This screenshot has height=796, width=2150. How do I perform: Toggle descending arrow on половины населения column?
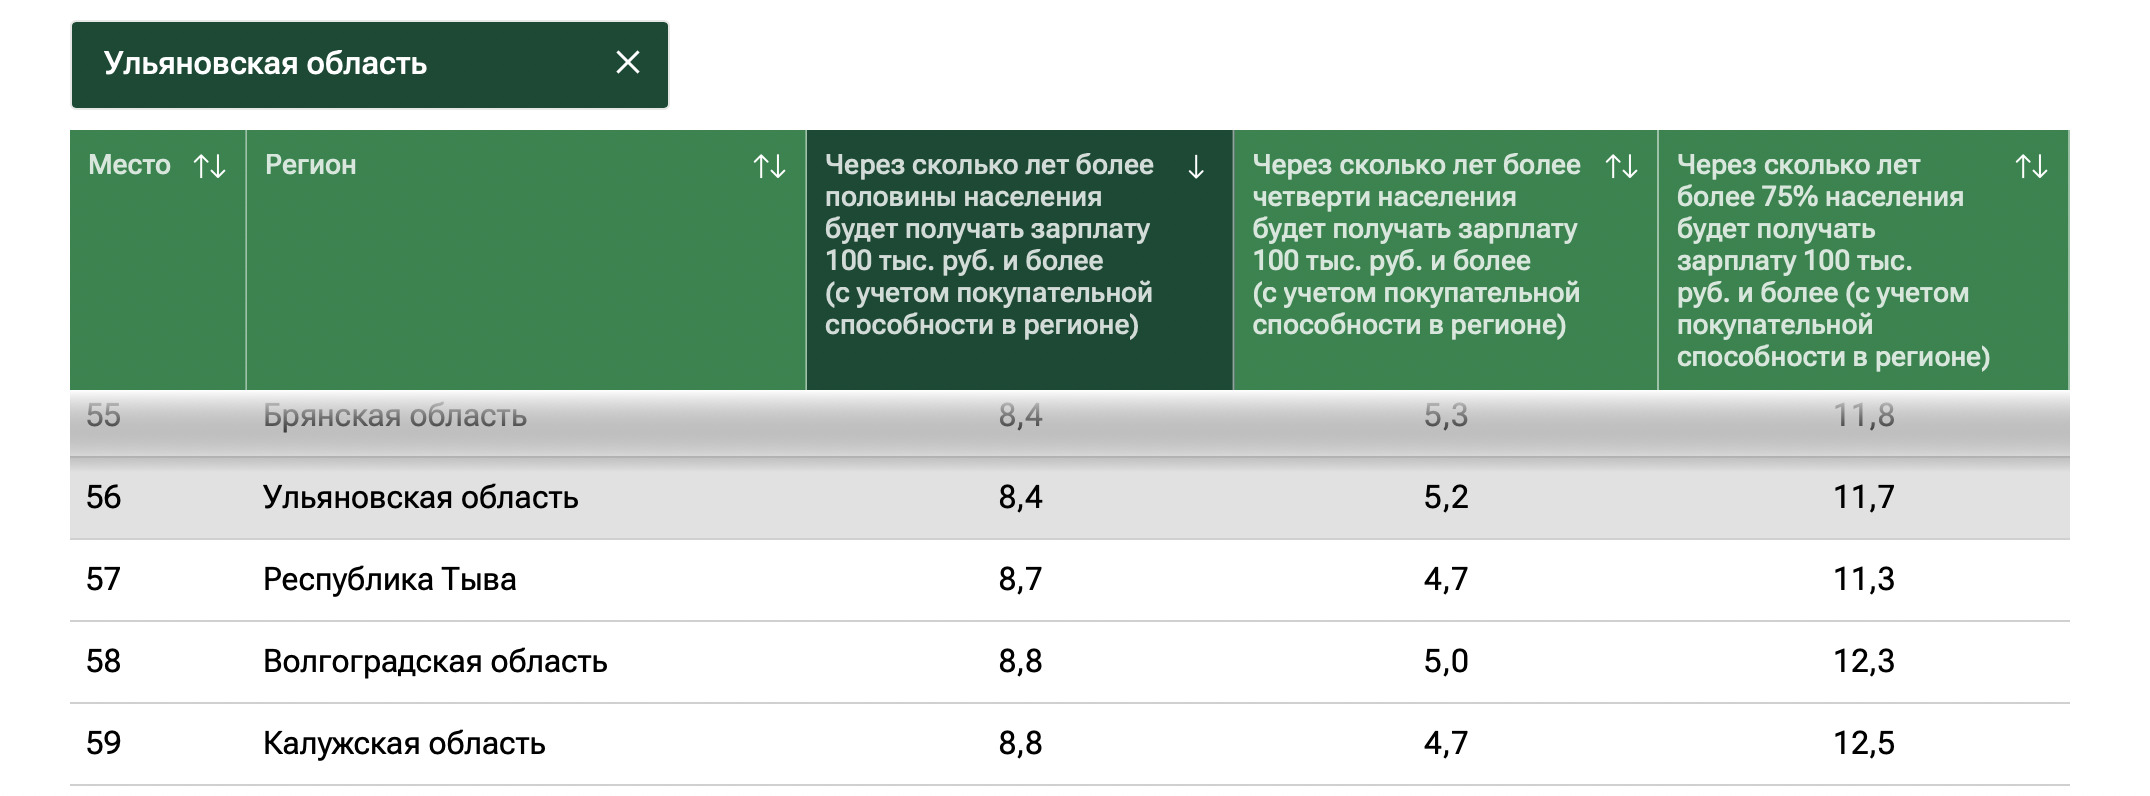(1196, 166)
